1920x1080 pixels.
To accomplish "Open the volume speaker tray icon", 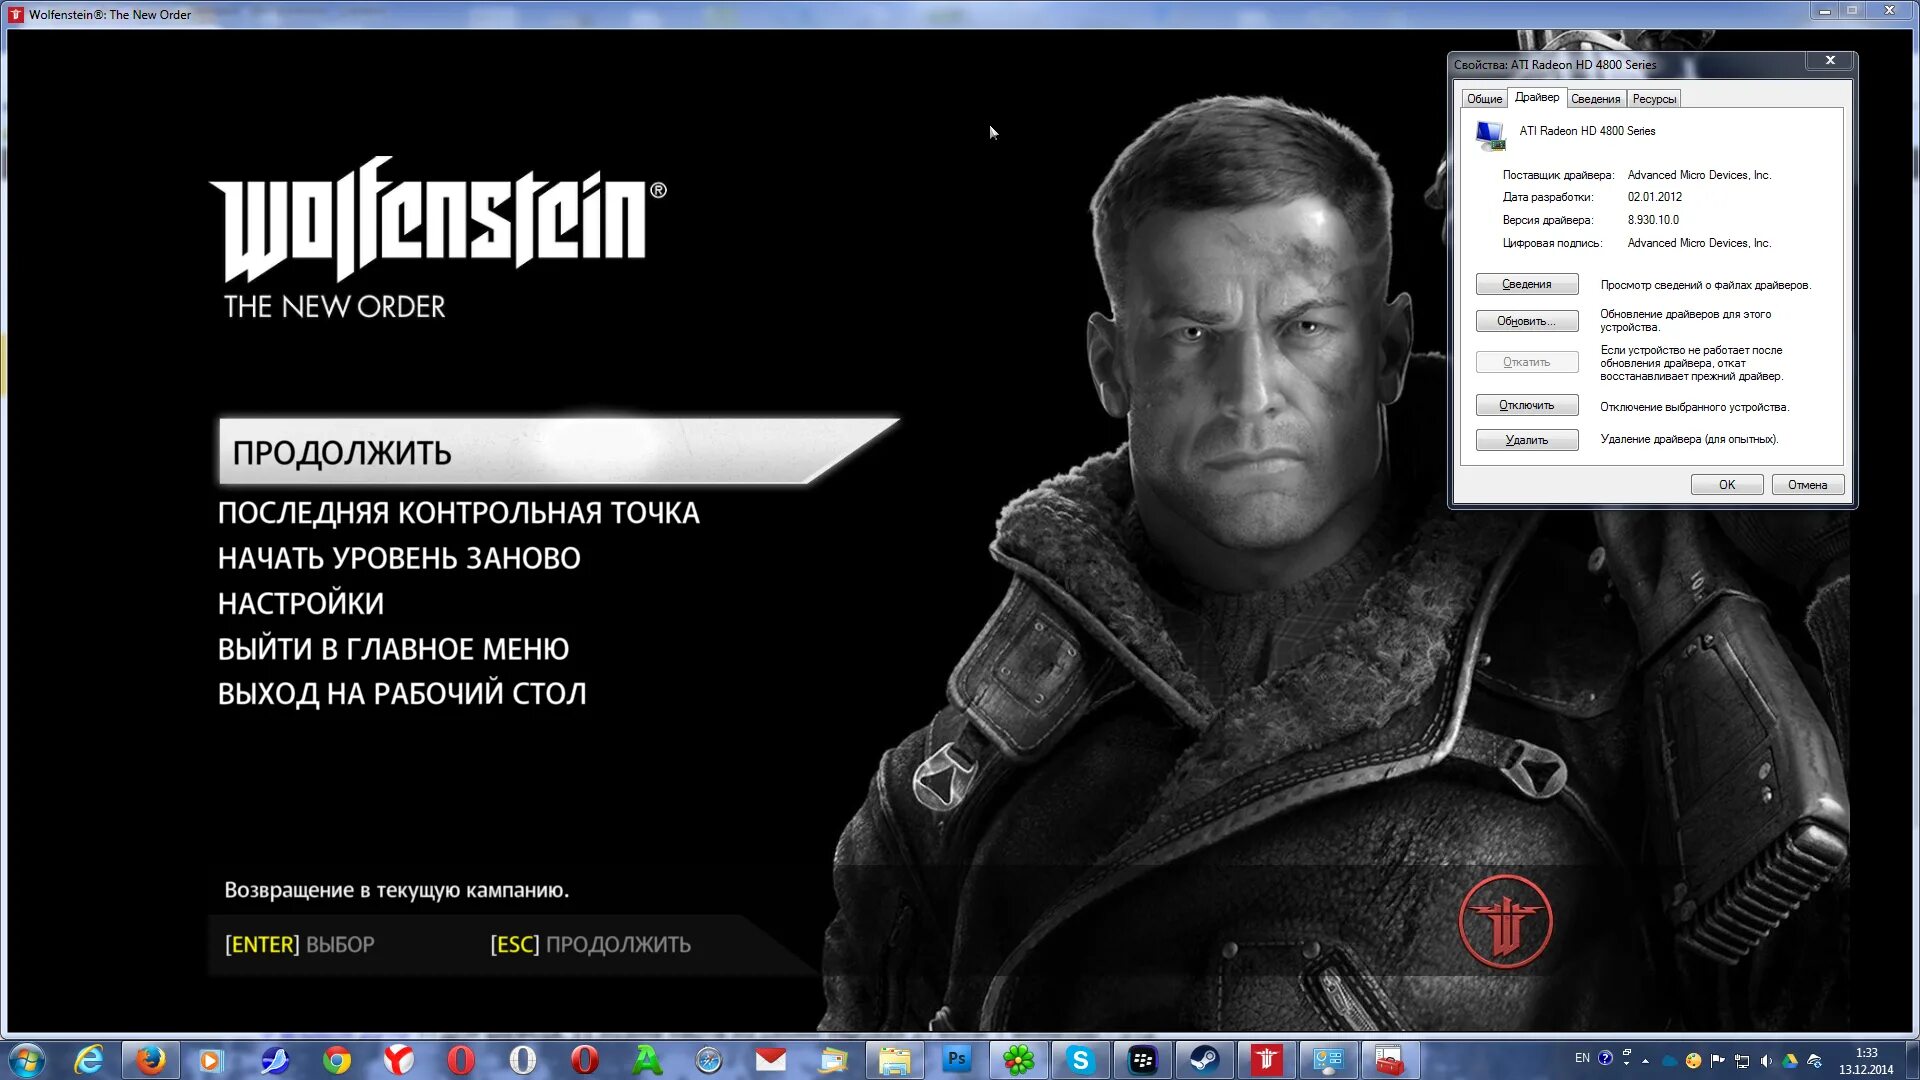I will (1766, 1061).
